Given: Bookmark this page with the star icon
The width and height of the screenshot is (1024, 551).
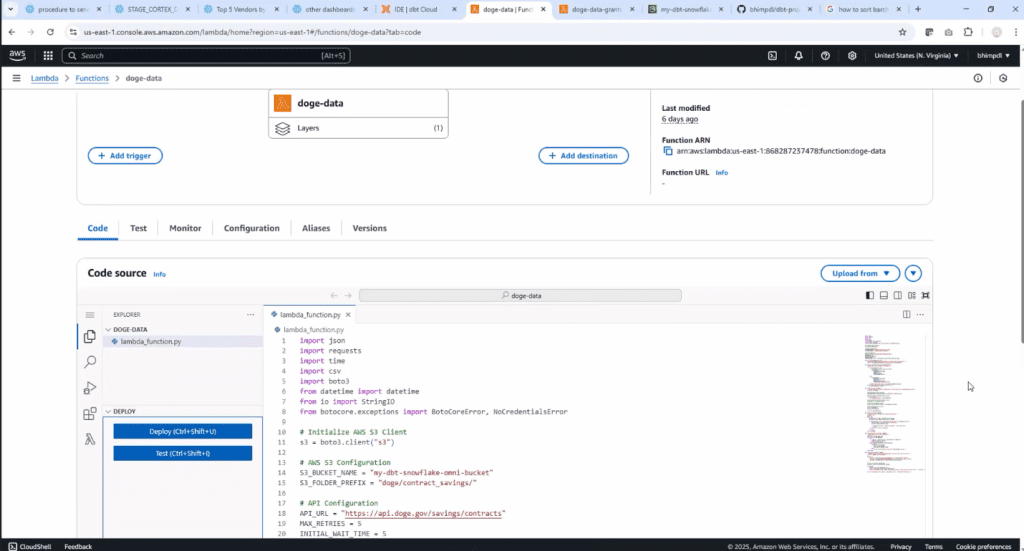Looking at the screenshot, I should point(903,32).
